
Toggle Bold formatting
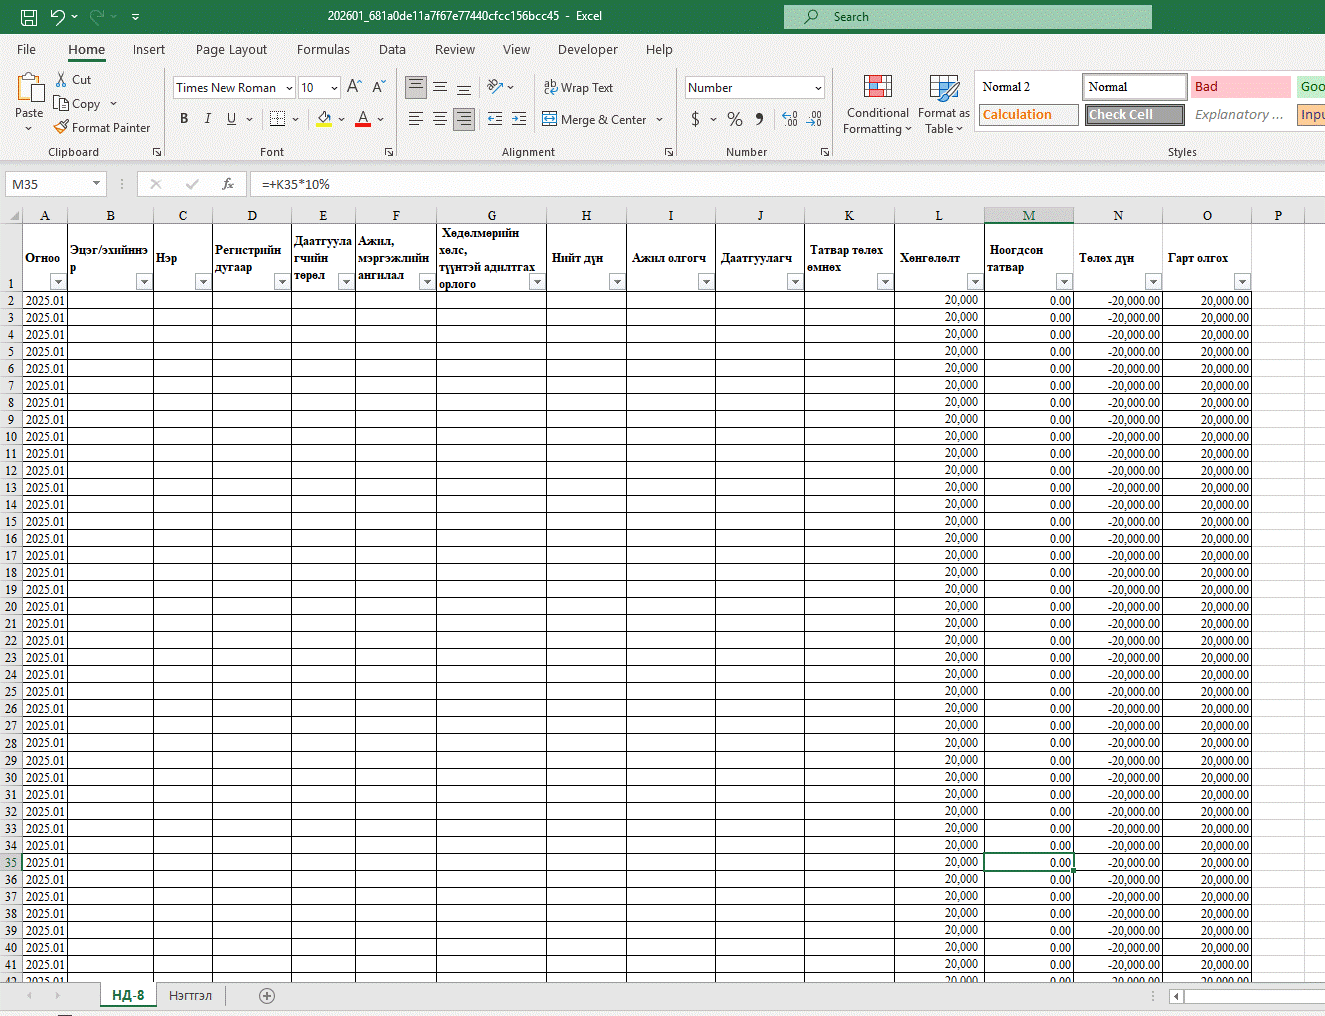[184, 119]
